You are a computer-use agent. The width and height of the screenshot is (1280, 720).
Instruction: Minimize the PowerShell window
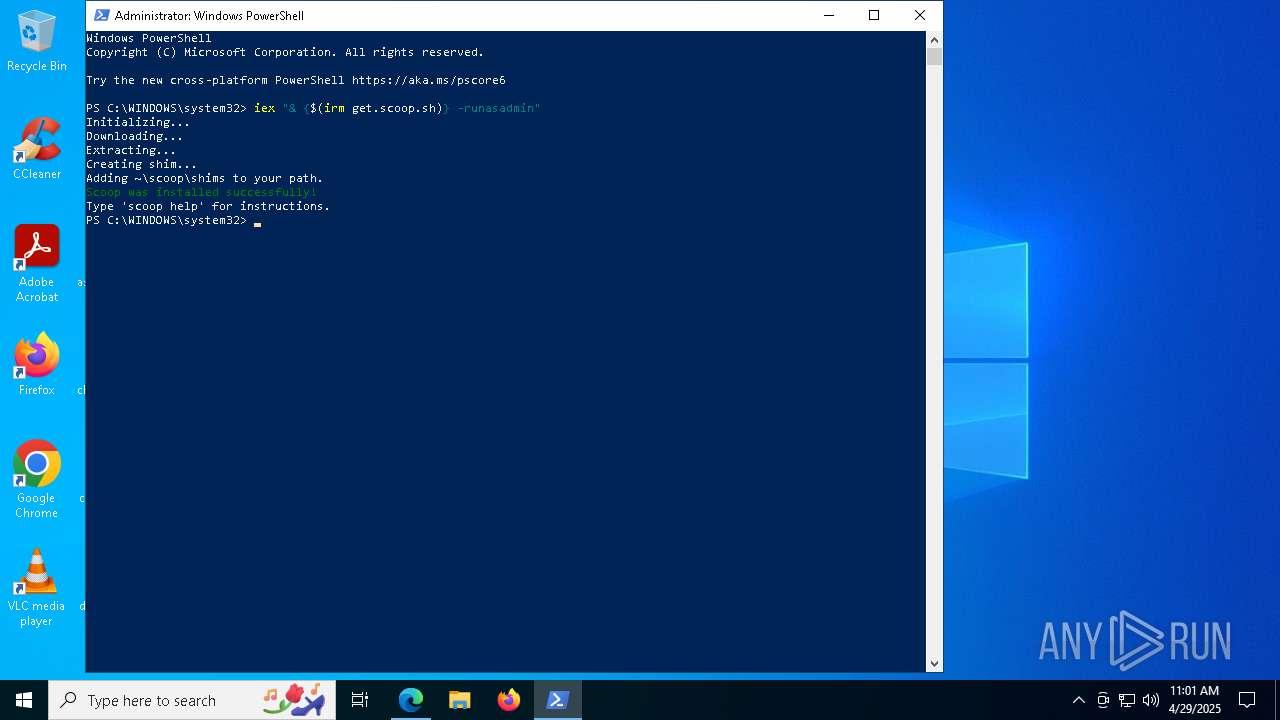point(829,15)
